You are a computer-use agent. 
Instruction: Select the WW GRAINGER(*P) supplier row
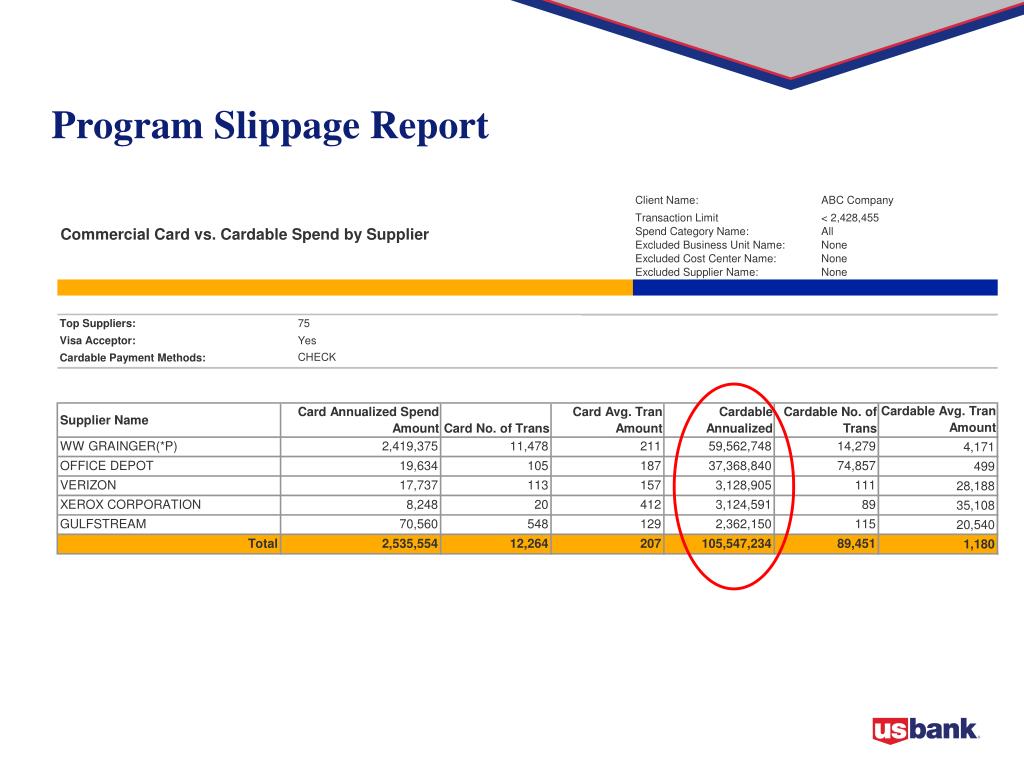pyautogui.click(x=527, y=447)
